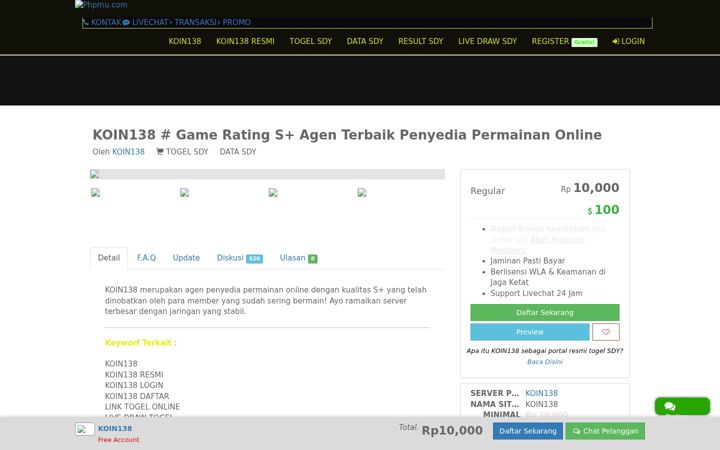Open the KOIN138 server link in info panel
The height and width of the screenshot is (450, 720).
pos(541,393)
